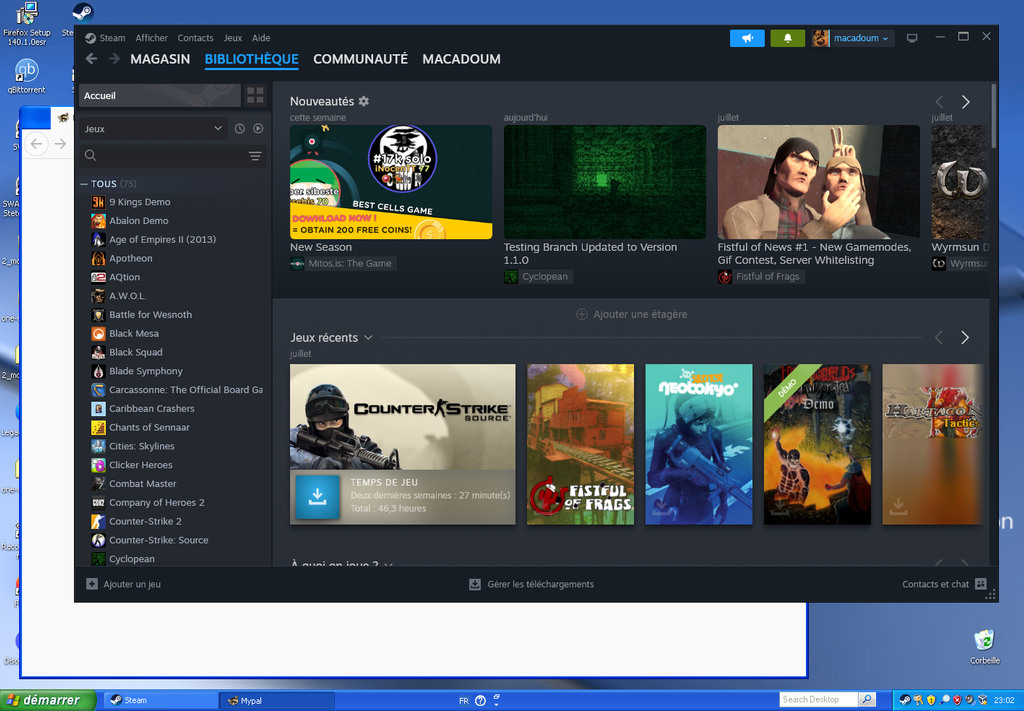Click the Steam library vertical scrollbar
Screen dimensions: 1024x711
pyautogui.click(x=993, y=116)
